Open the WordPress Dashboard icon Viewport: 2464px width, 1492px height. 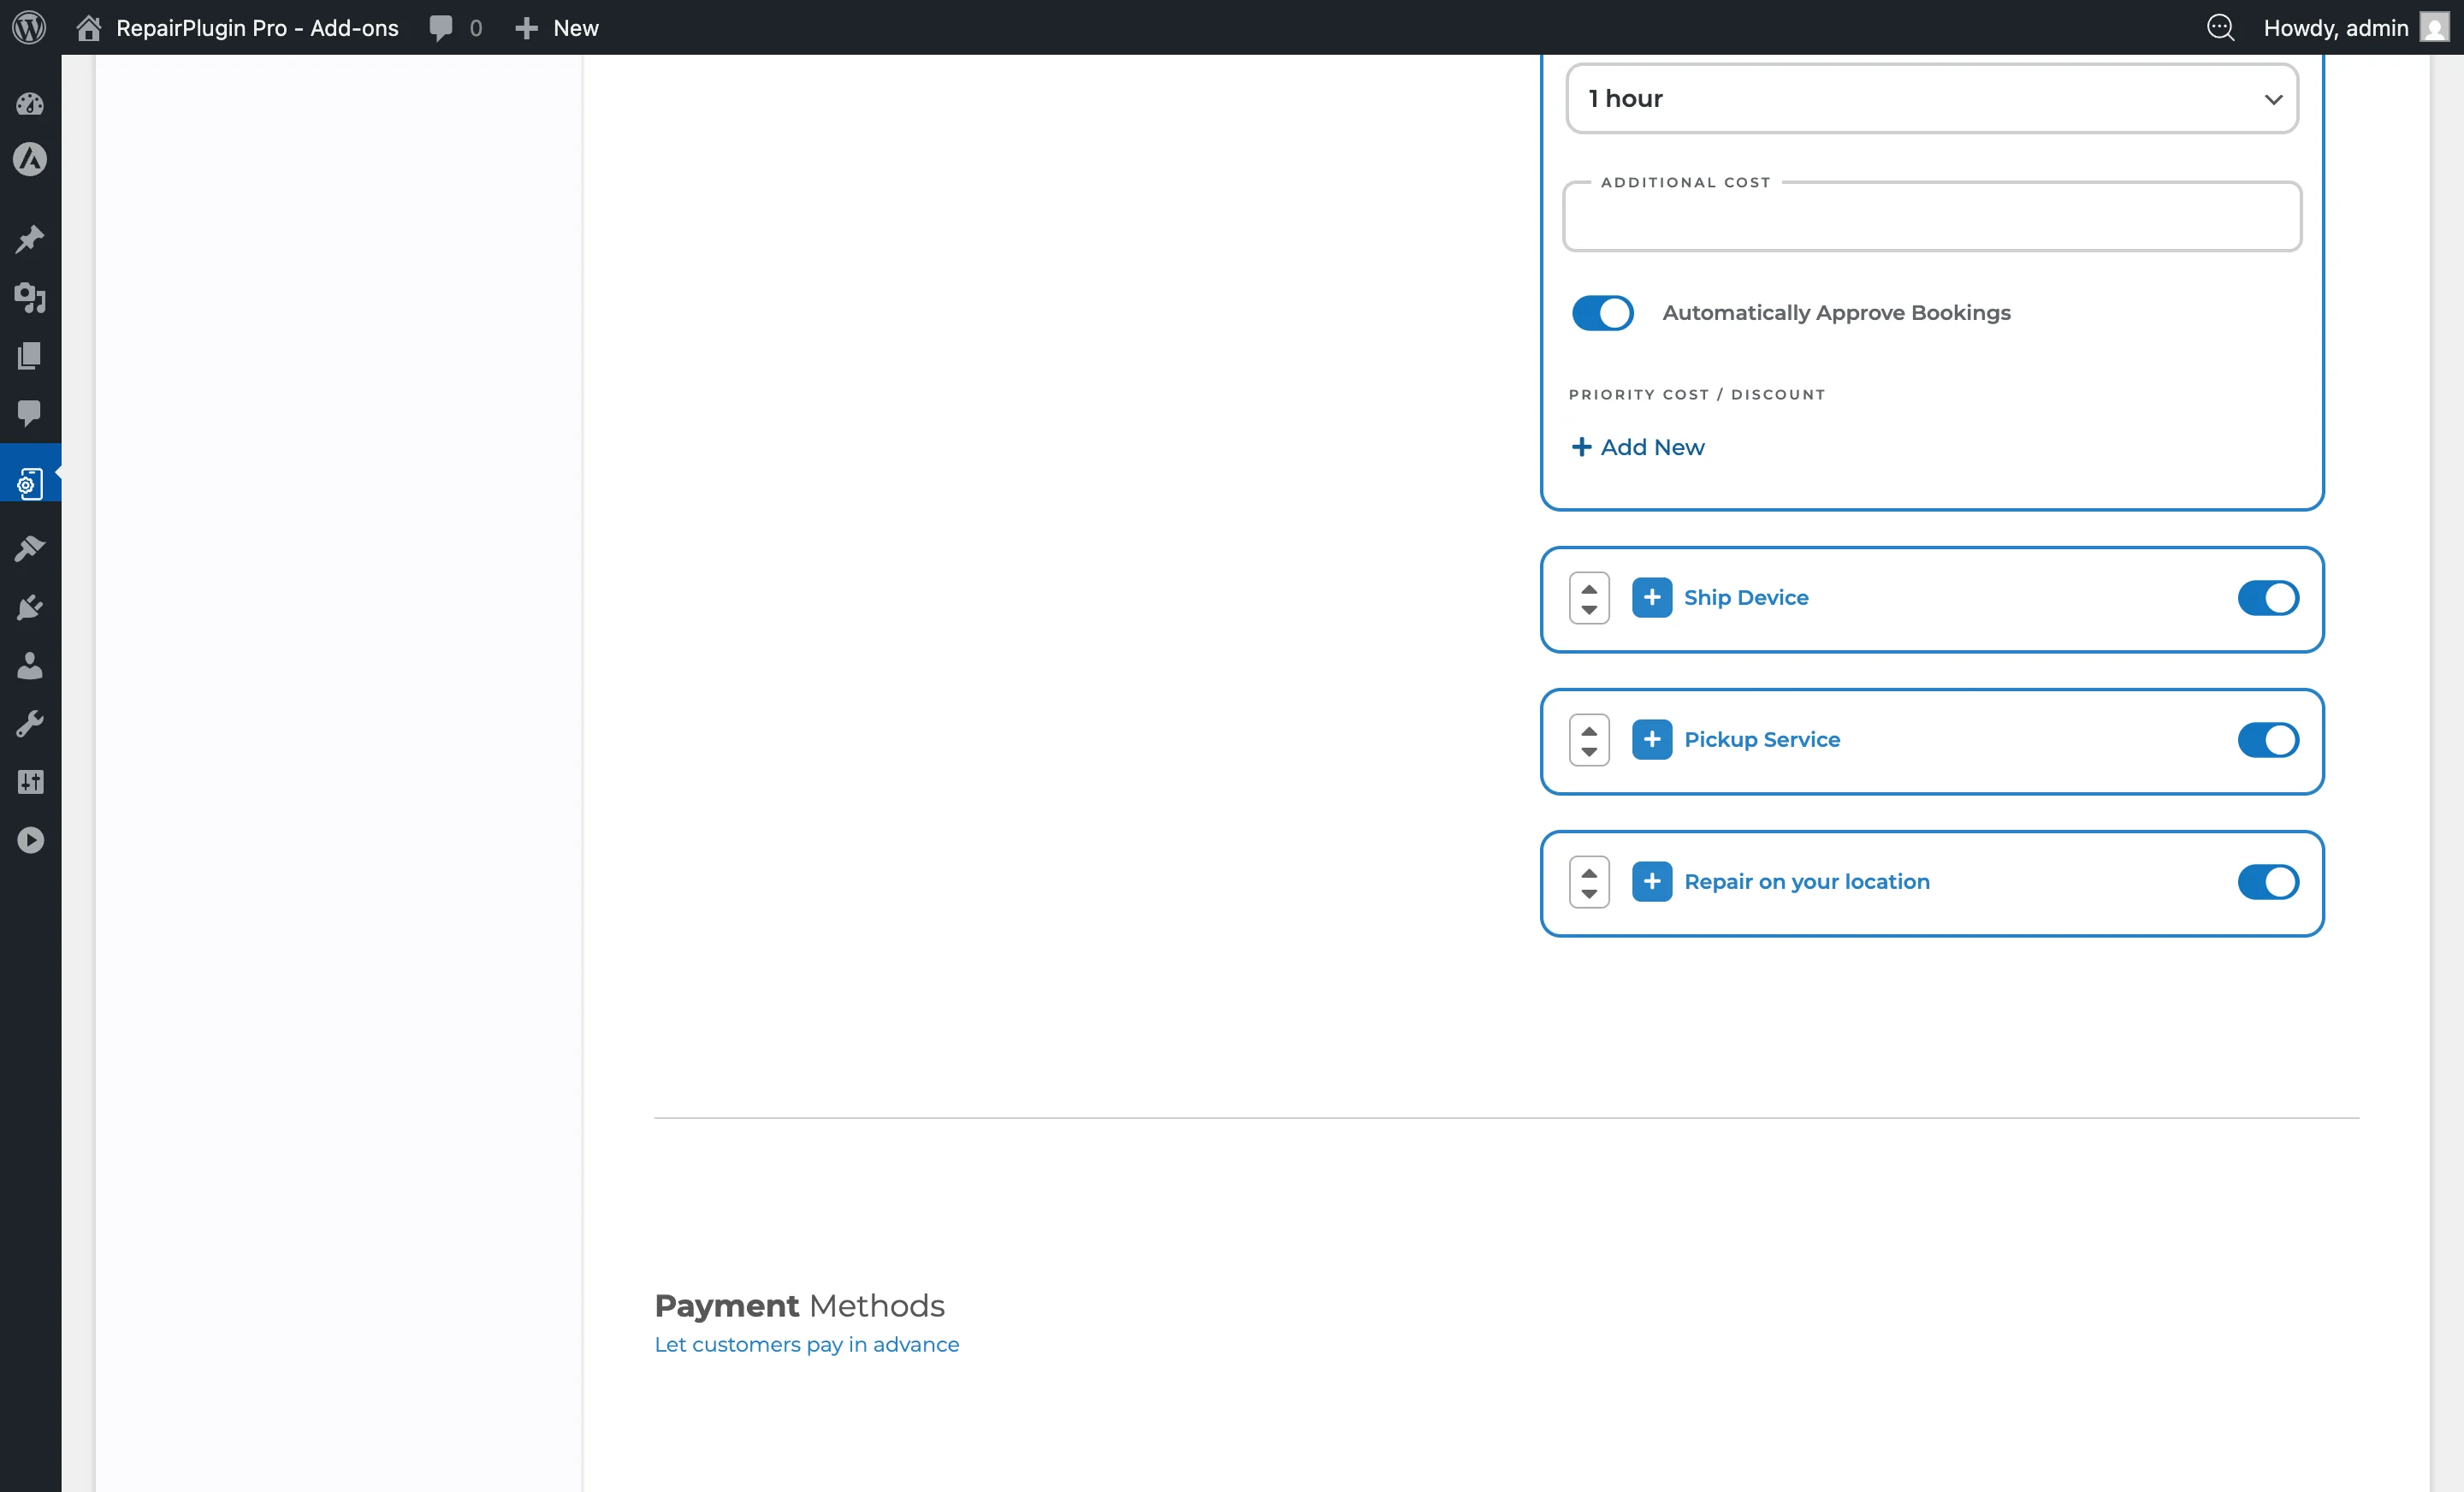click(x=30, y=104)
